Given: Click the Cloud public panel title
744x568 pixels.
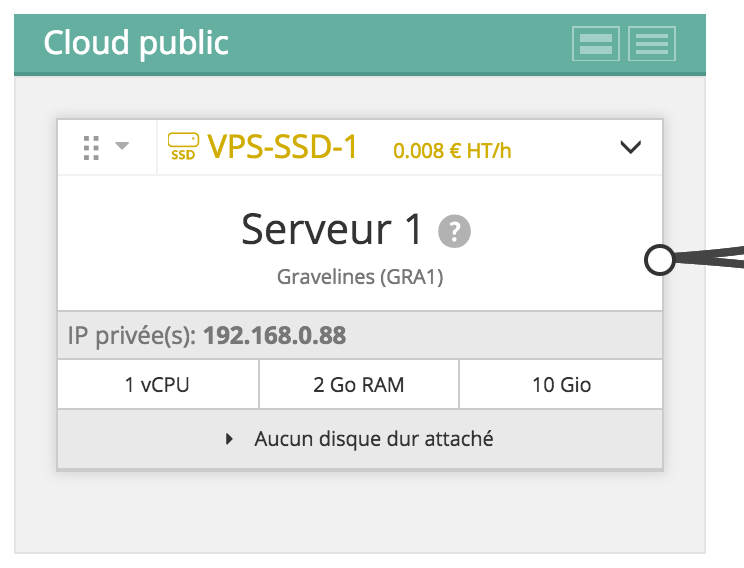Looking at the screenshot, I should [x=136, y=44].
